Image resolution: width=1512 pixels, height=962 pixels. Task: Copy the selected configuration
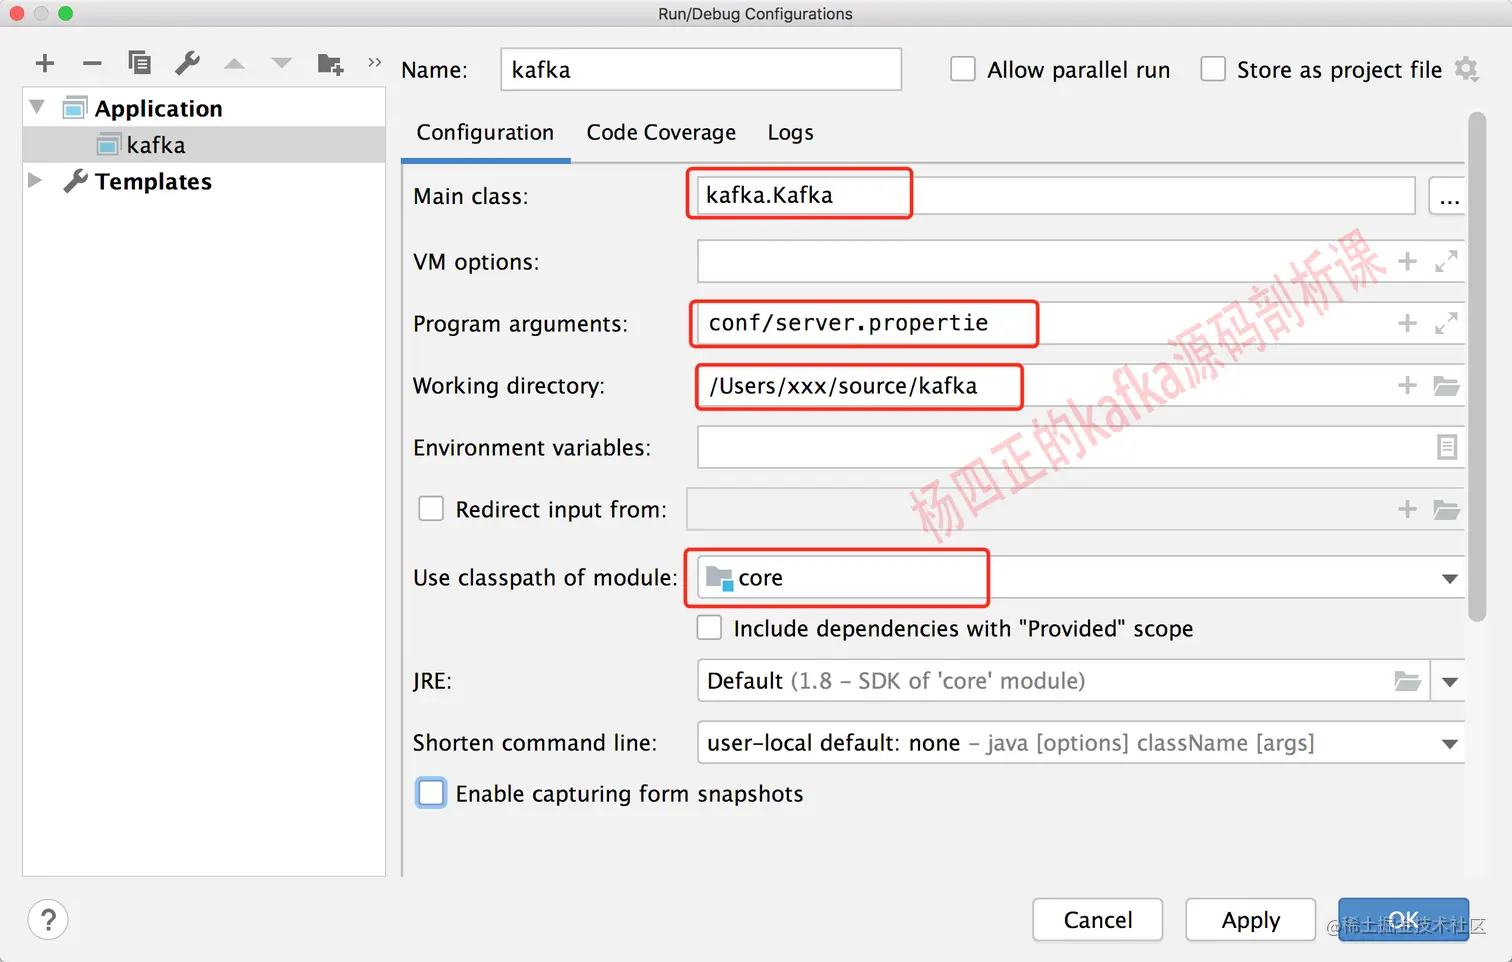139,63
